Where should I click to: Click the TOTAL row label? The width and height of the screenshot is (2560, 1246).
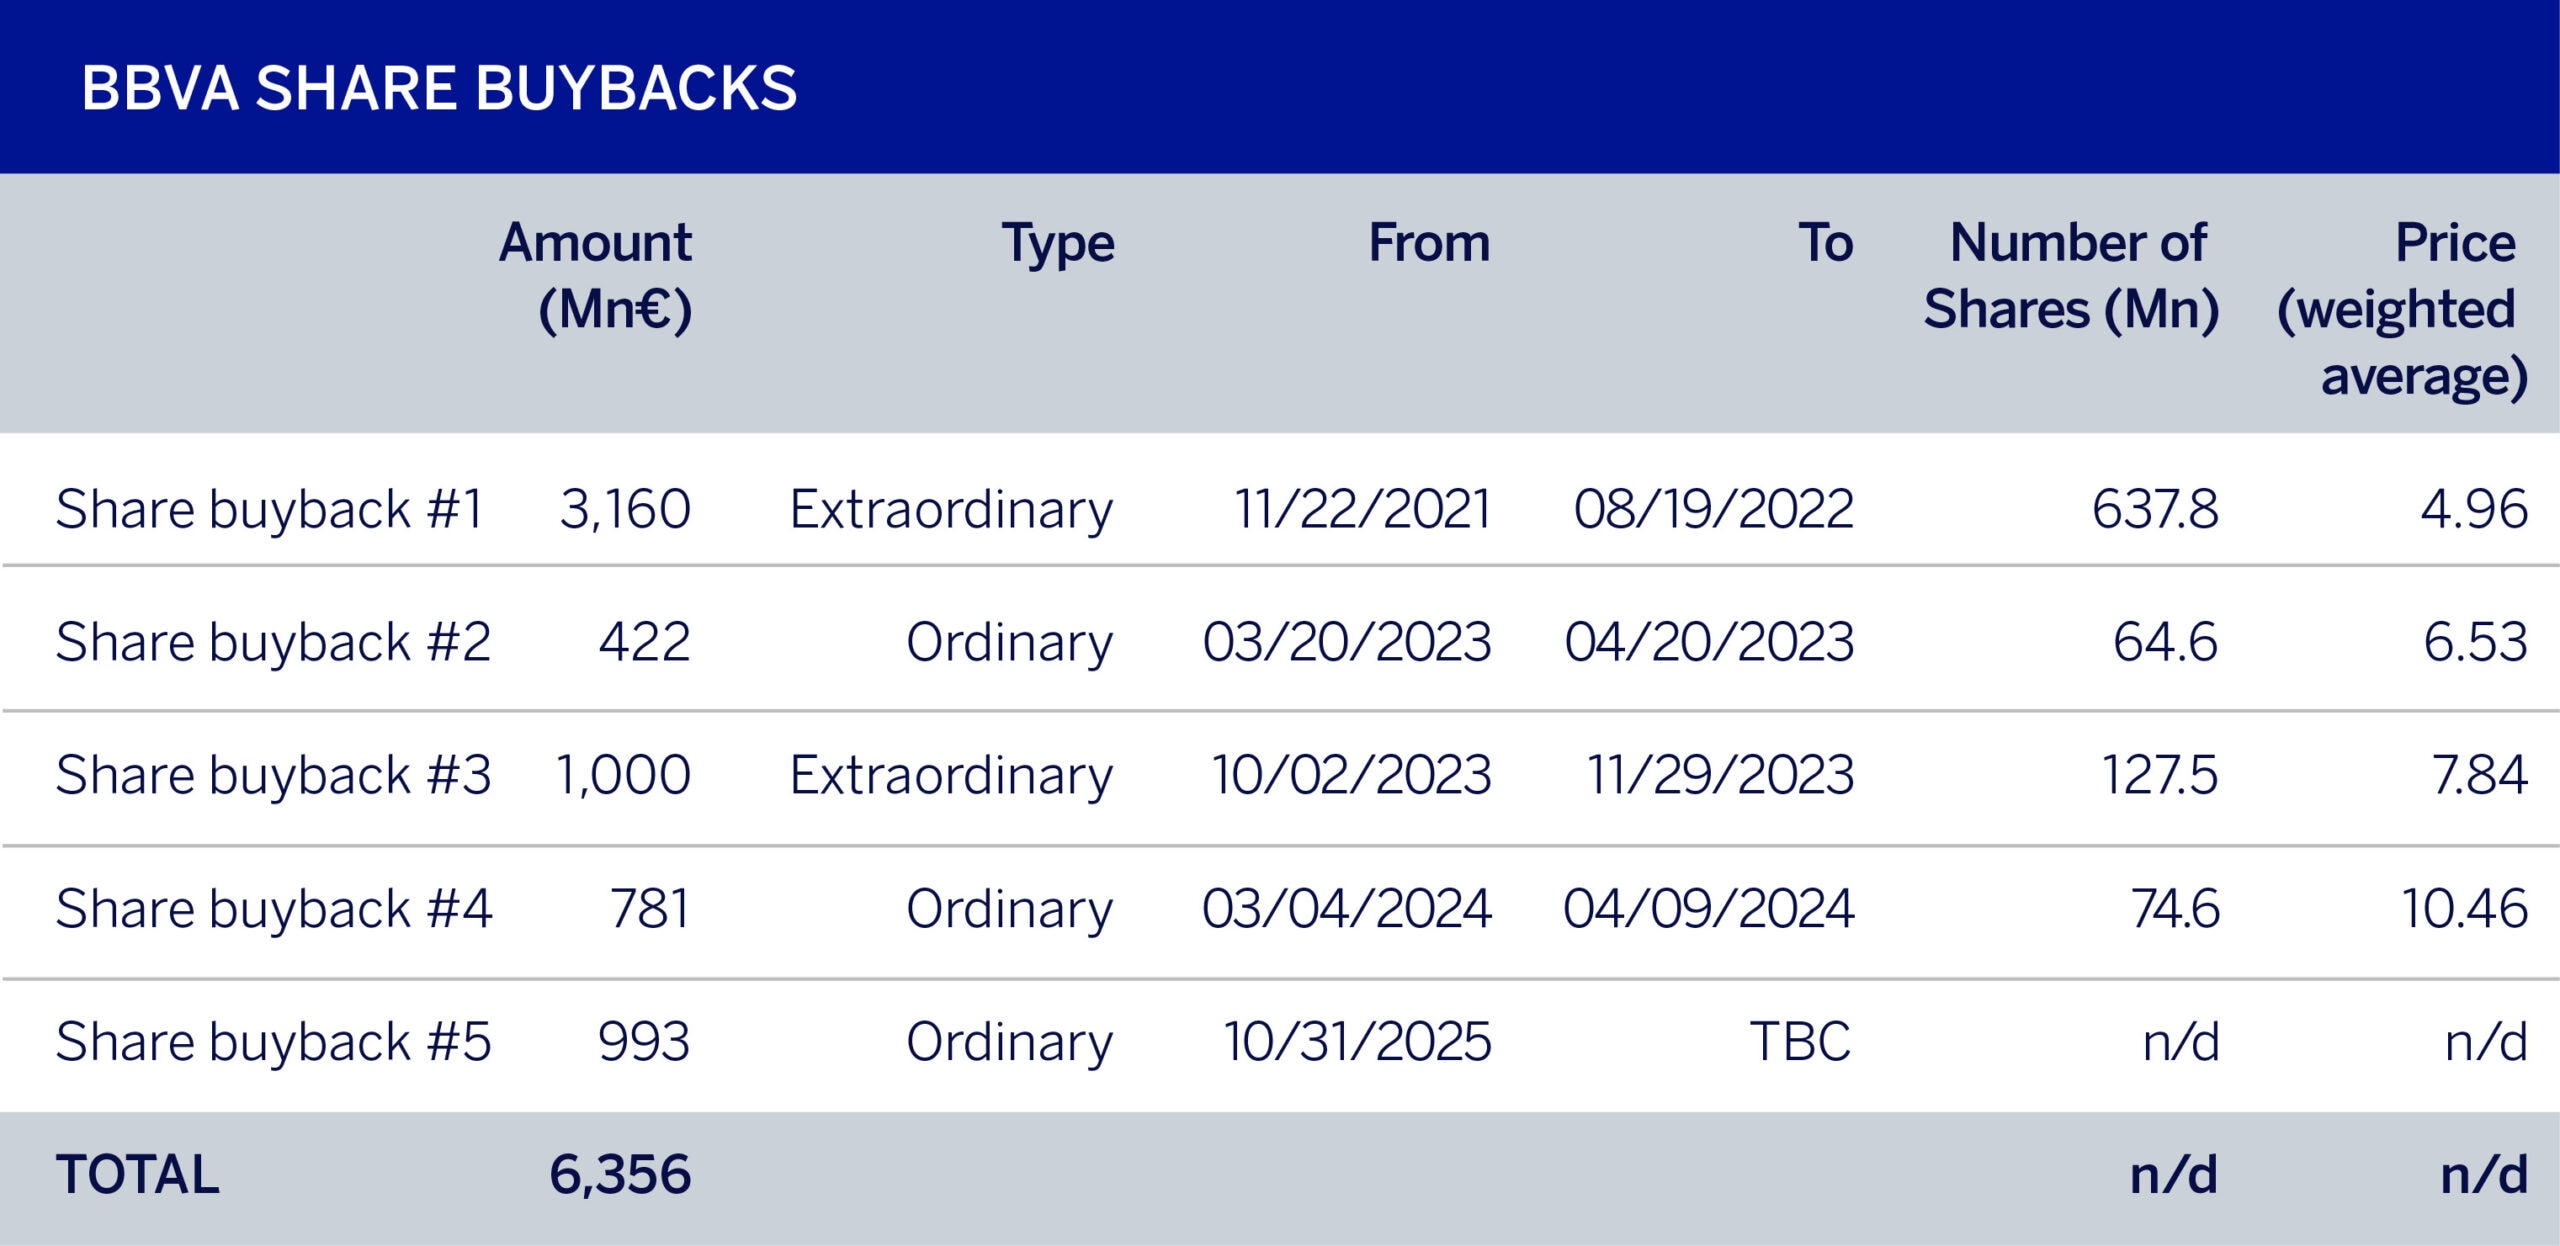[x=137, y=1174]
